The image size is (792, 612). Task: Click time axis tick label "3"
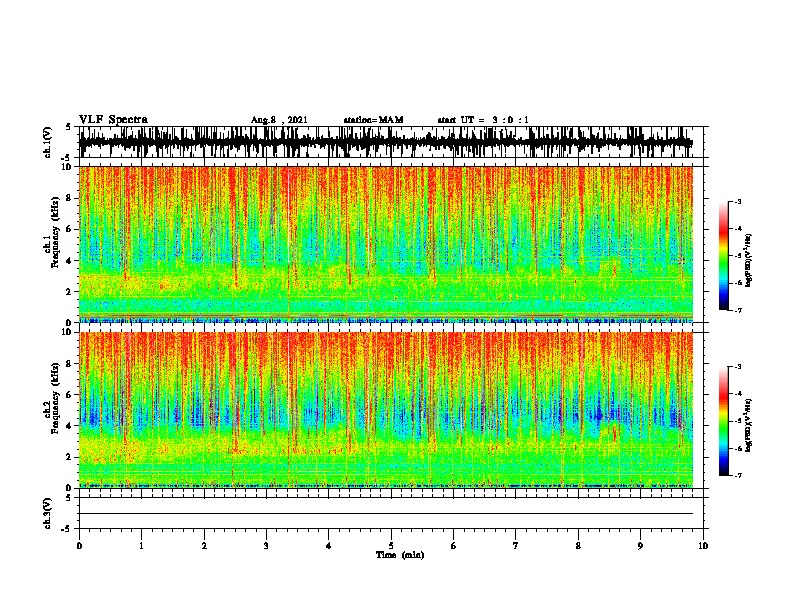[266, 546]
